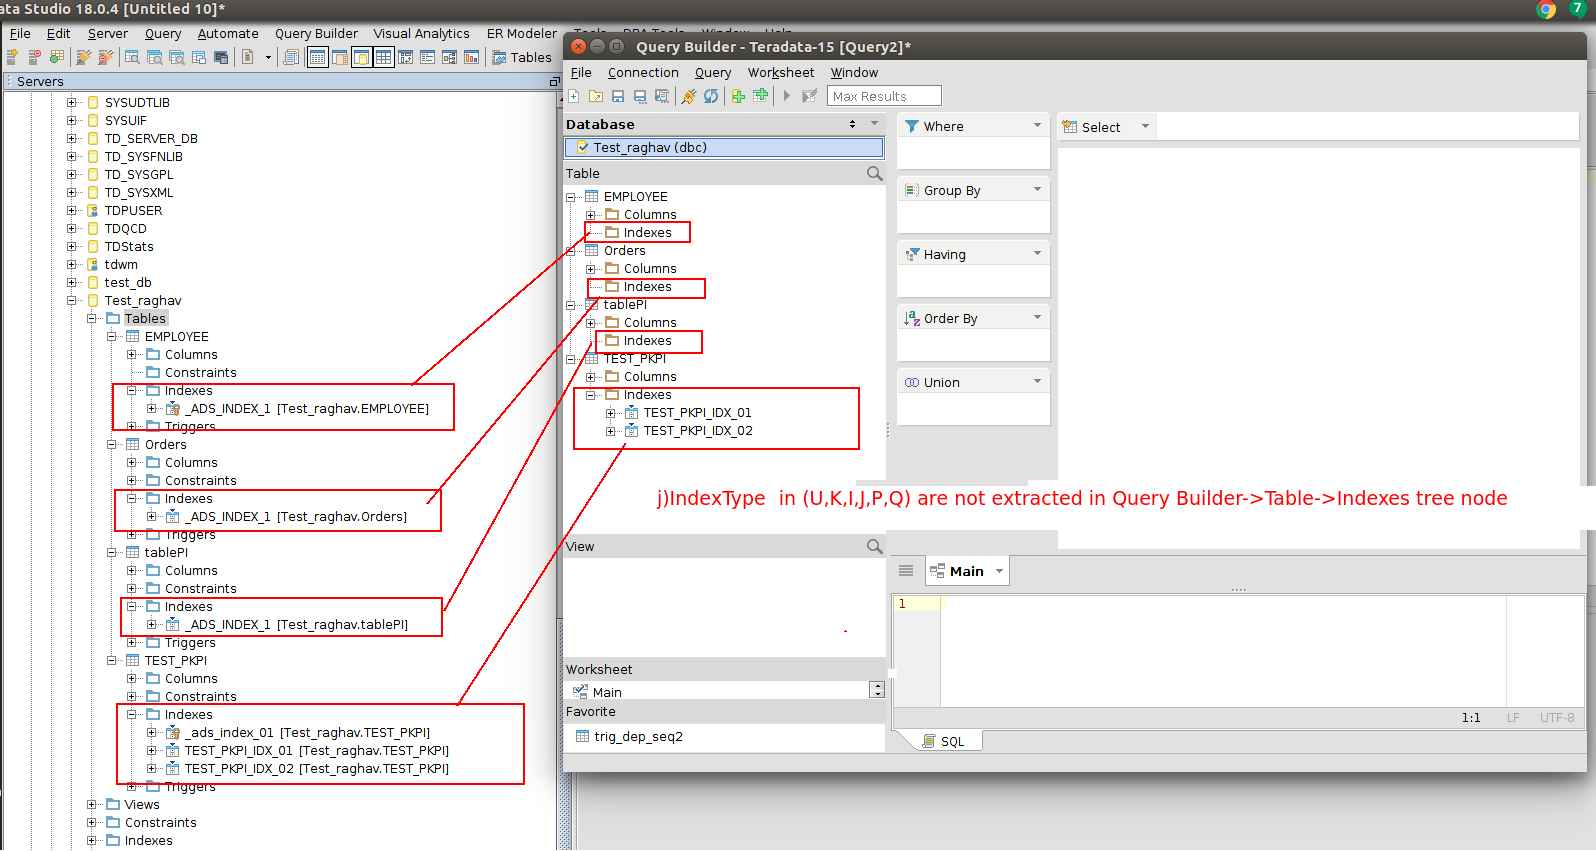Click the Tables button in main toolbar
The image size is (1596, 851).
coord(522,57)
